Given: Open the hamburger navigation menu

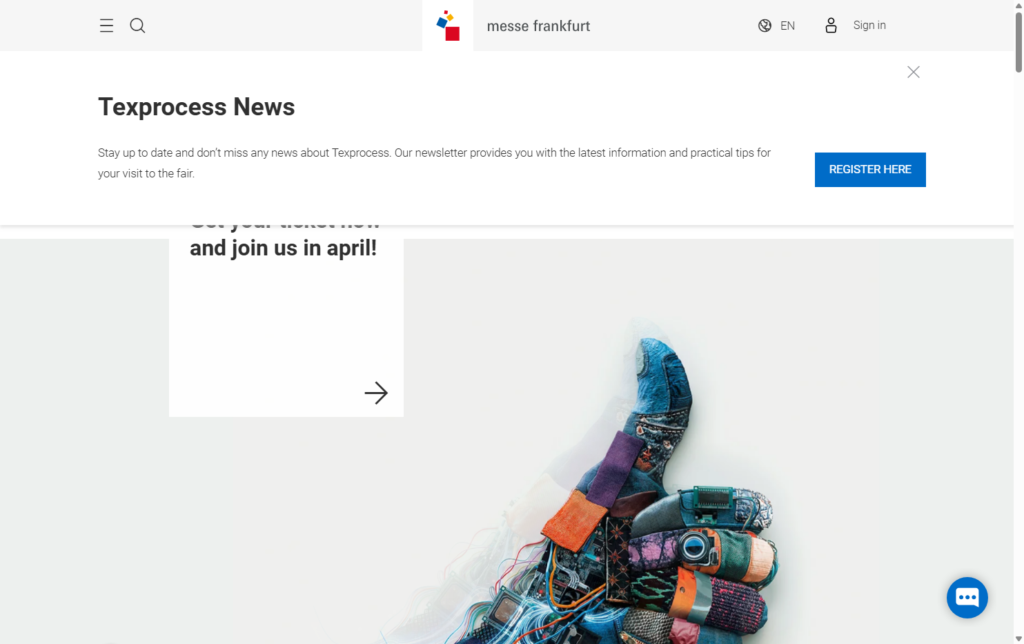Looking at the screenshot, I should click(x=106, y=25).
